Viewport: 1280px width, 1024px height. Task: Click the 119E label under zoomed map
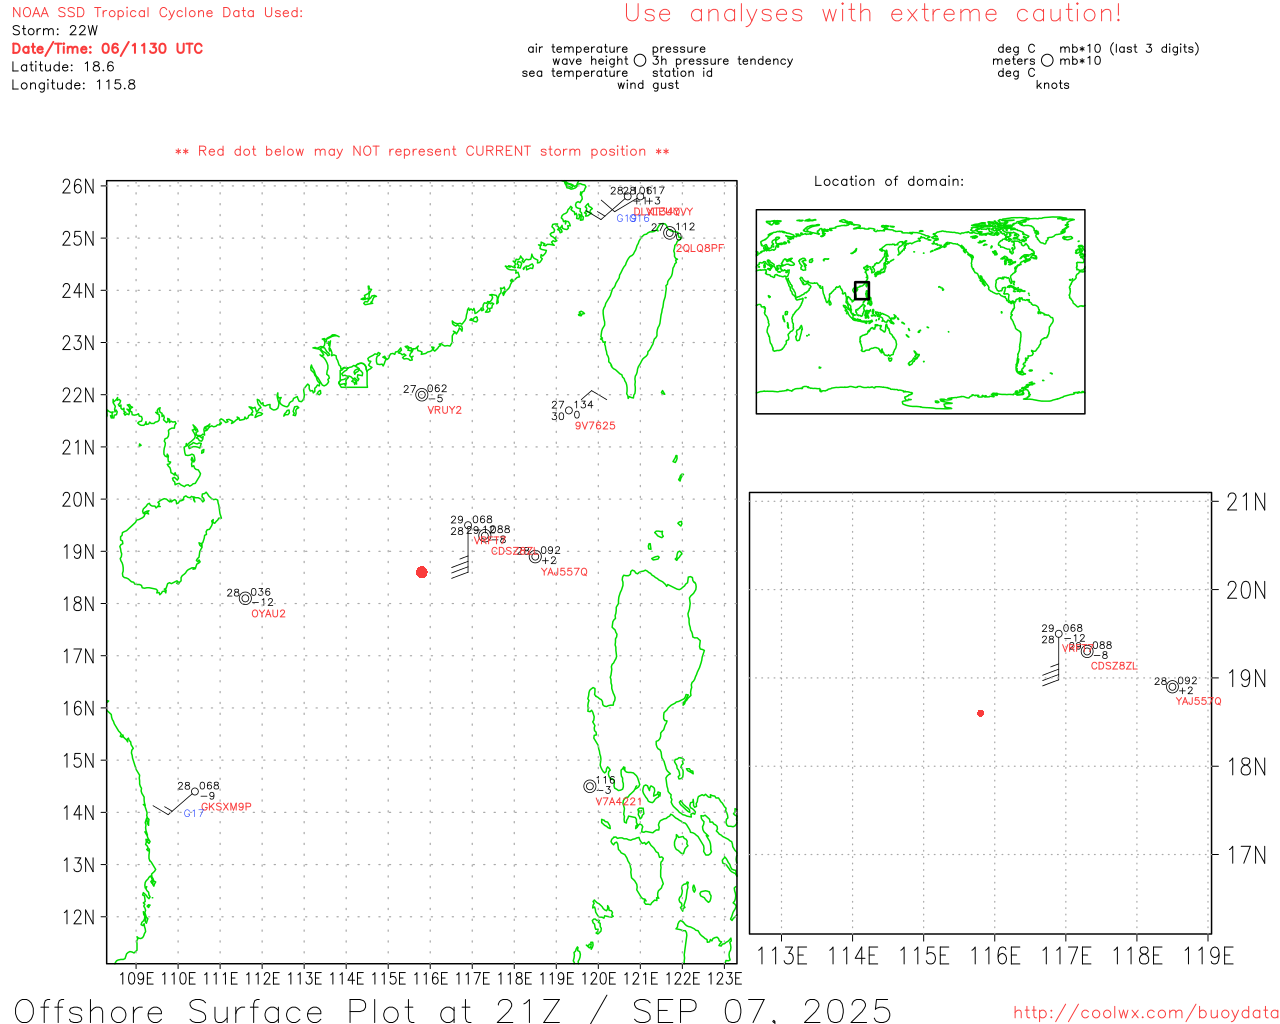pos(1208,956)
